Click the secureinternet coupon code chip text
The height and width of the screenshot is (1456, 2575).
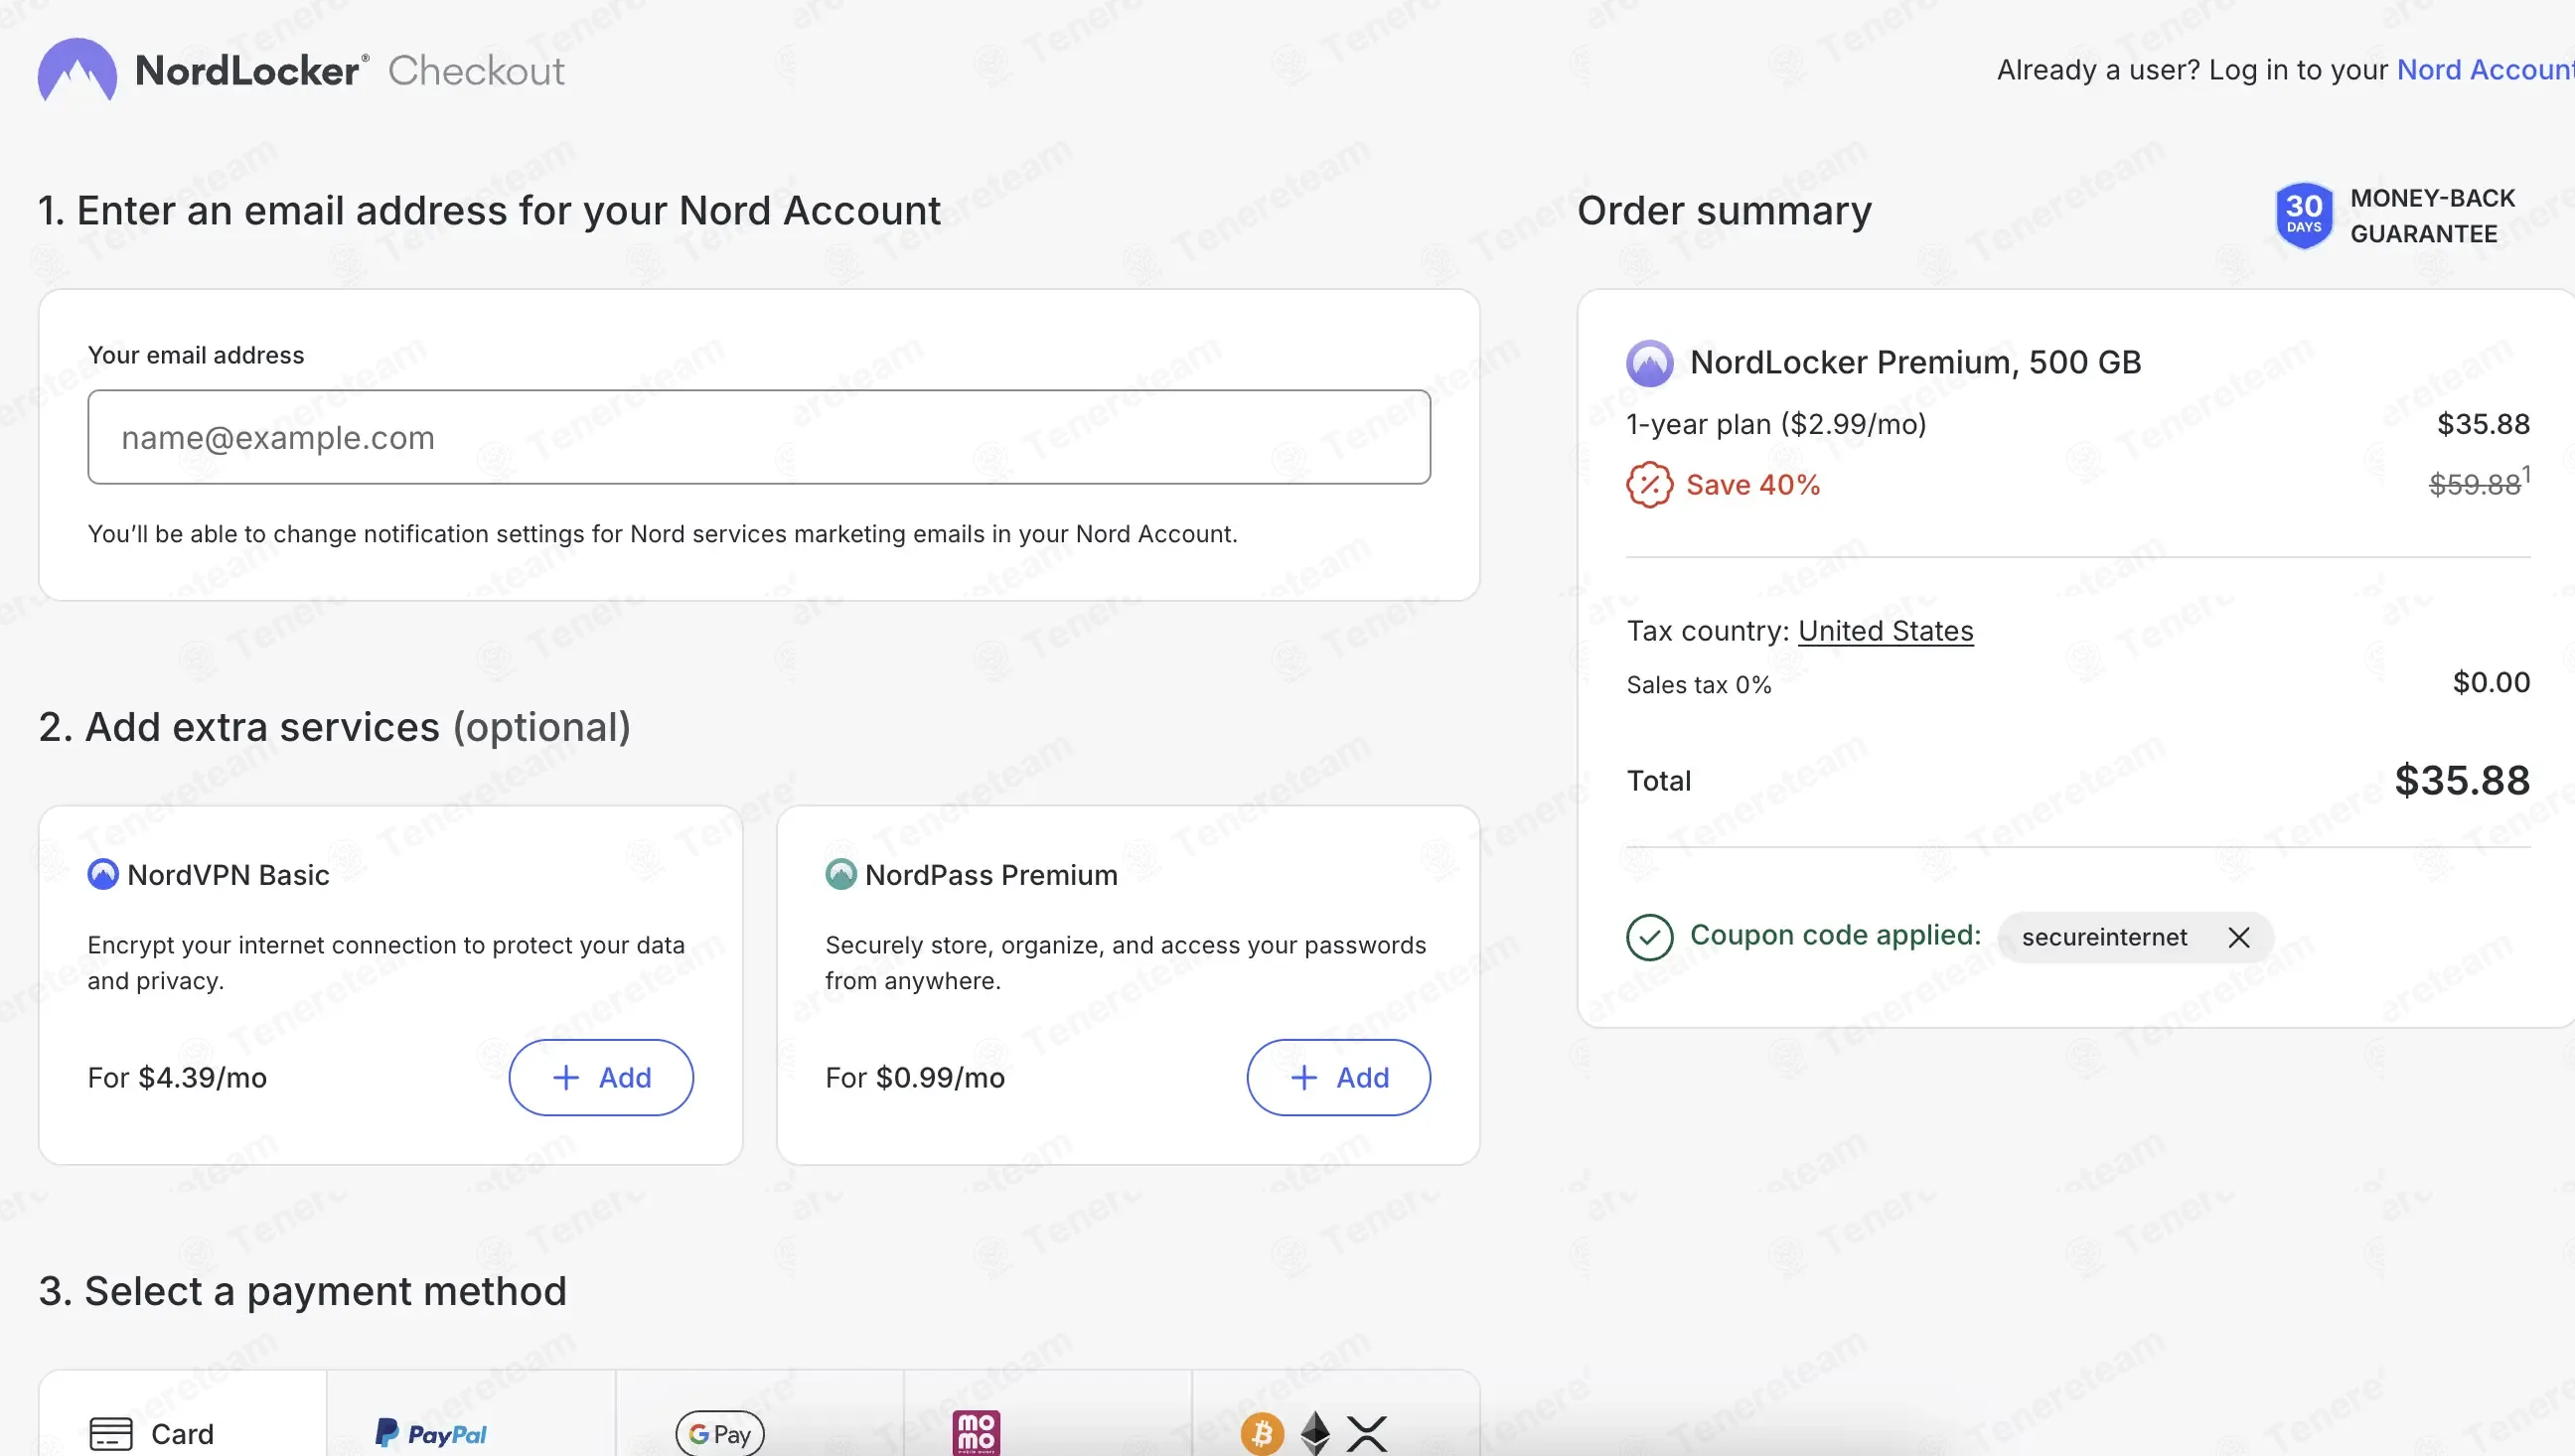[2104, 937]
